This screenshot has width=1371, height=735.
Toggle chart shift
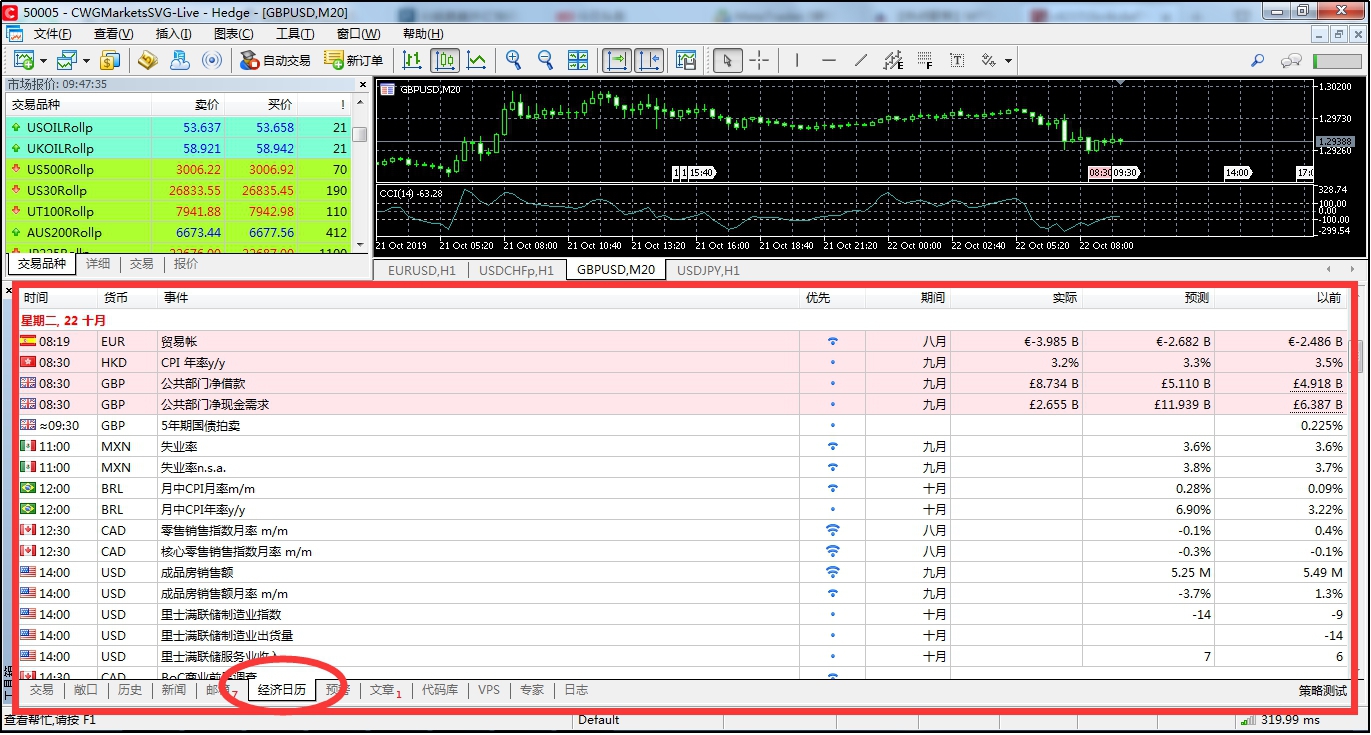[649, 61]
